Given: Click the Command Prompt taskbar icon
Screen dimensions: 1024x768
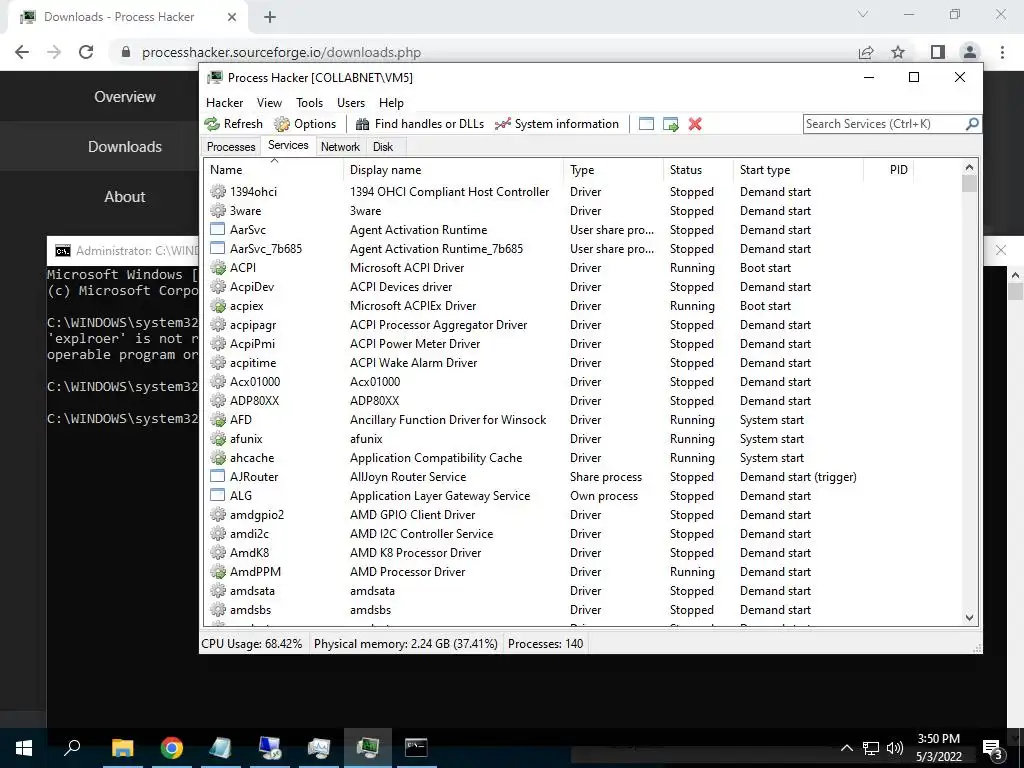Looking at the screenshot, I should point(416,747).
